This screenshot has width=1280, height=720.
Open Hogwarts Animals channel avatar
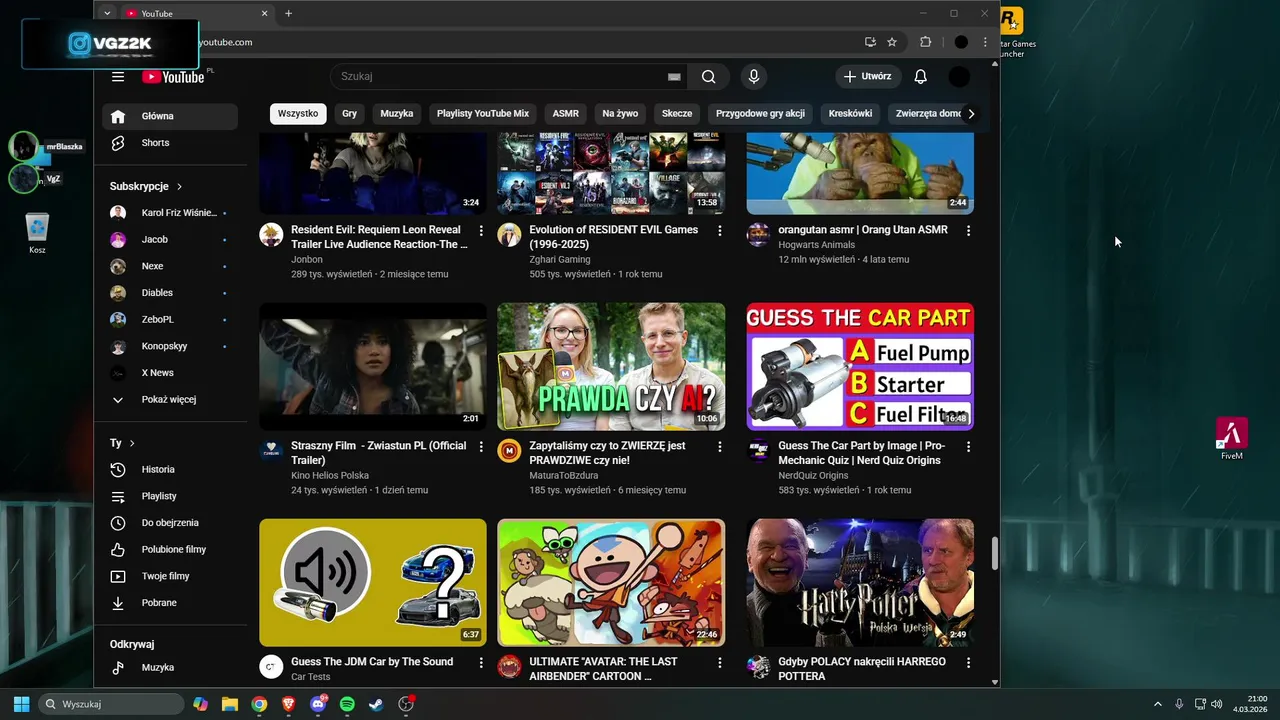pos(758,235)
